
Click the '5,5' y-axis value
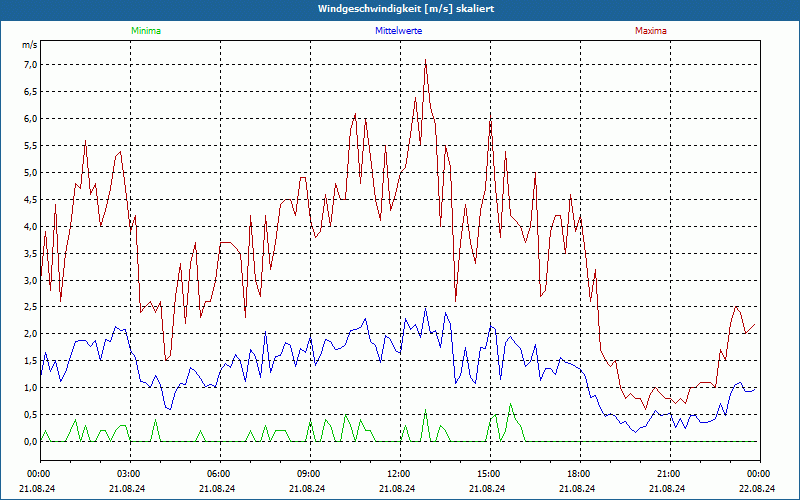pyautogui.click(x=31, y=145)
